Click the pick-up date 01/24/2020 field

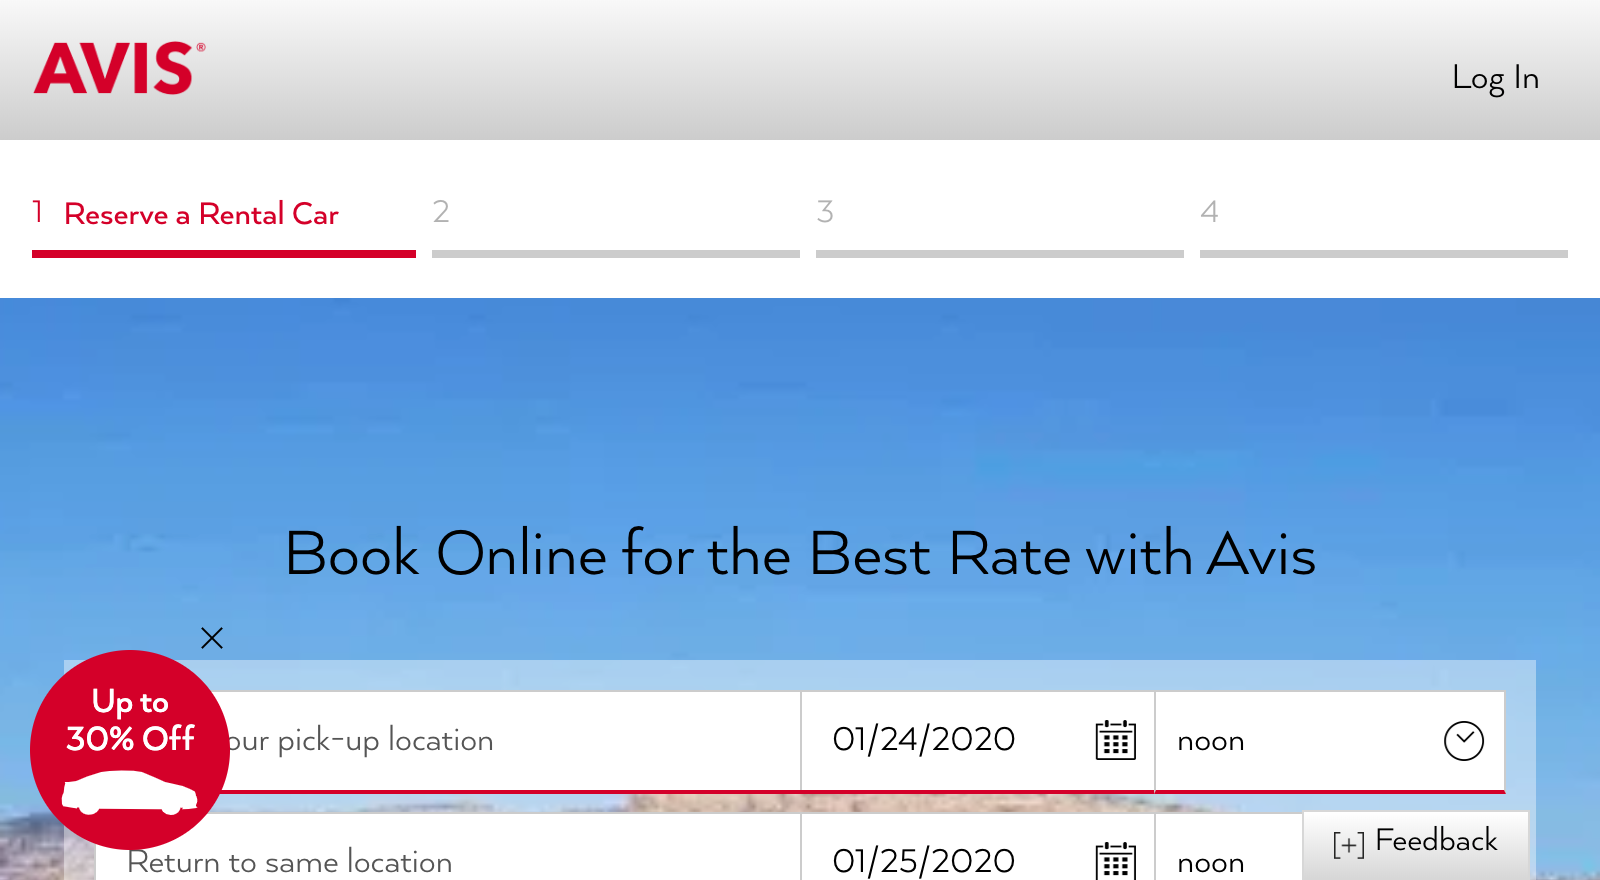pyautogui.click(x=978, y=741)
